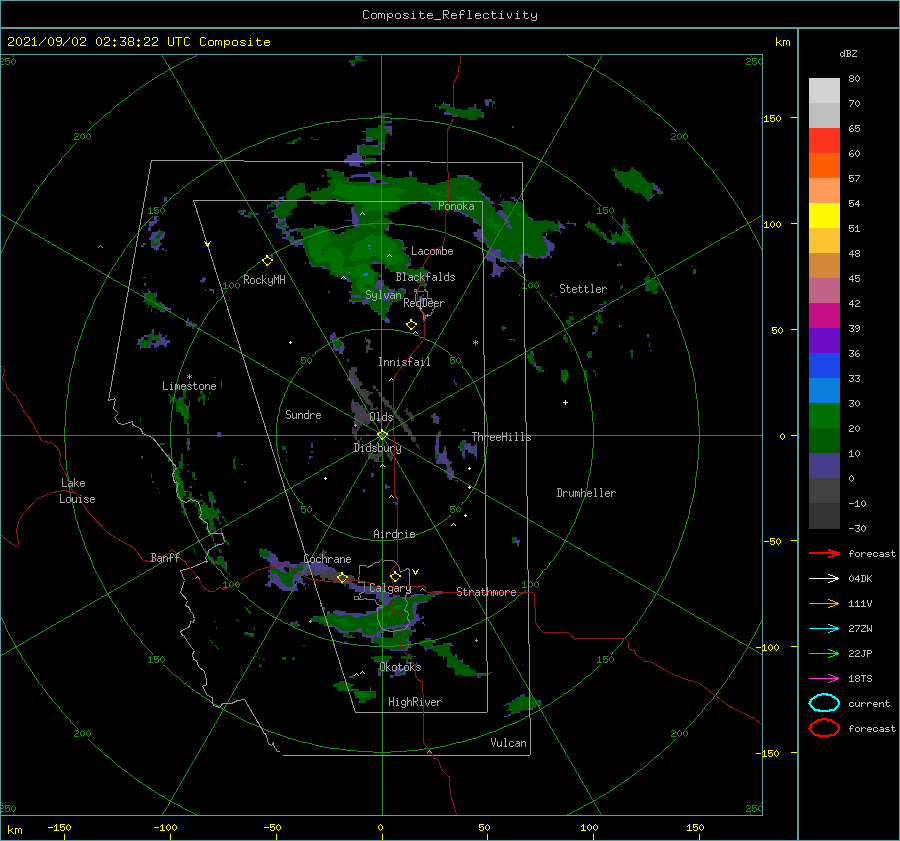Click the Calgary city label
This screenshot has height=841, width=900.
390,588
